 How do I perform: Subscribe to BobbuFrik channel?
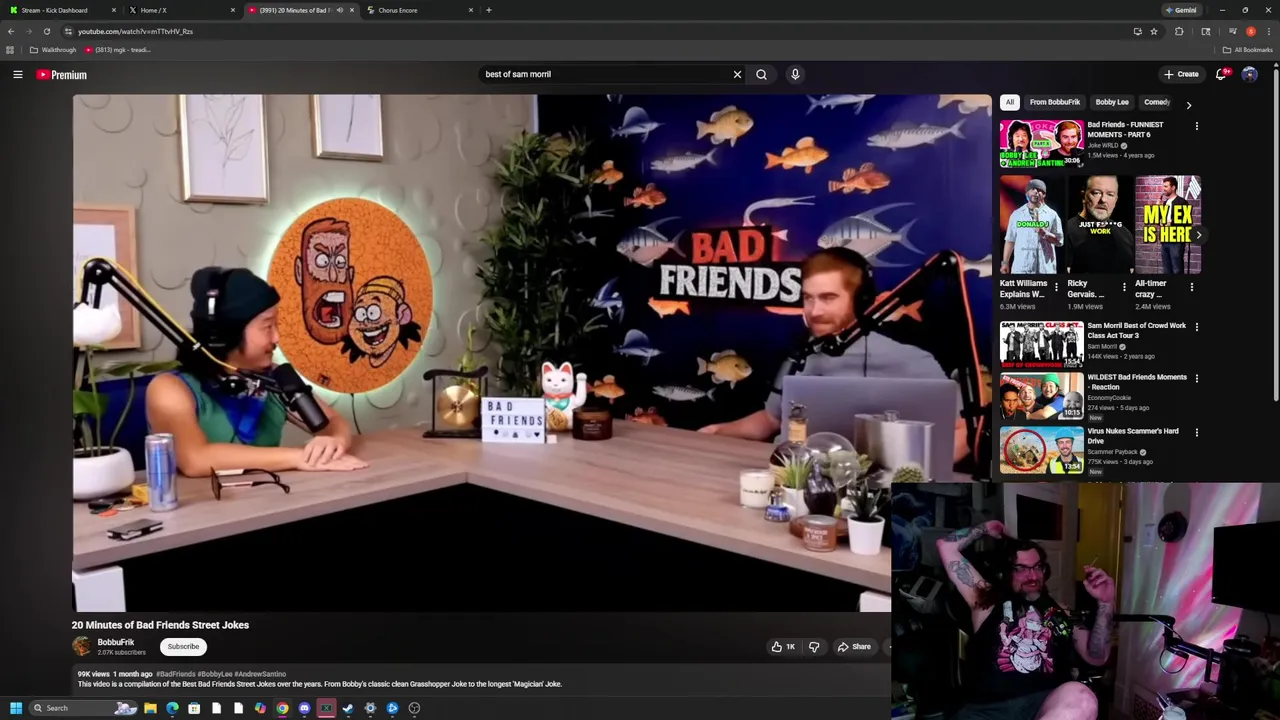click(x=183, y=647)
